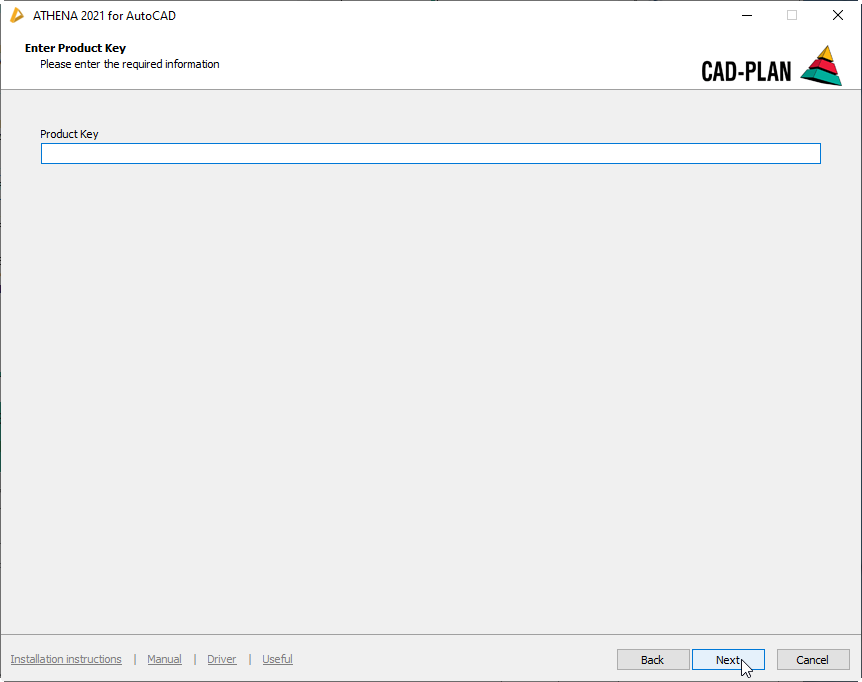Click the CAD-PLAN pyramid logo
Screen dimensions: 862x682
click(x=821, y=66)
